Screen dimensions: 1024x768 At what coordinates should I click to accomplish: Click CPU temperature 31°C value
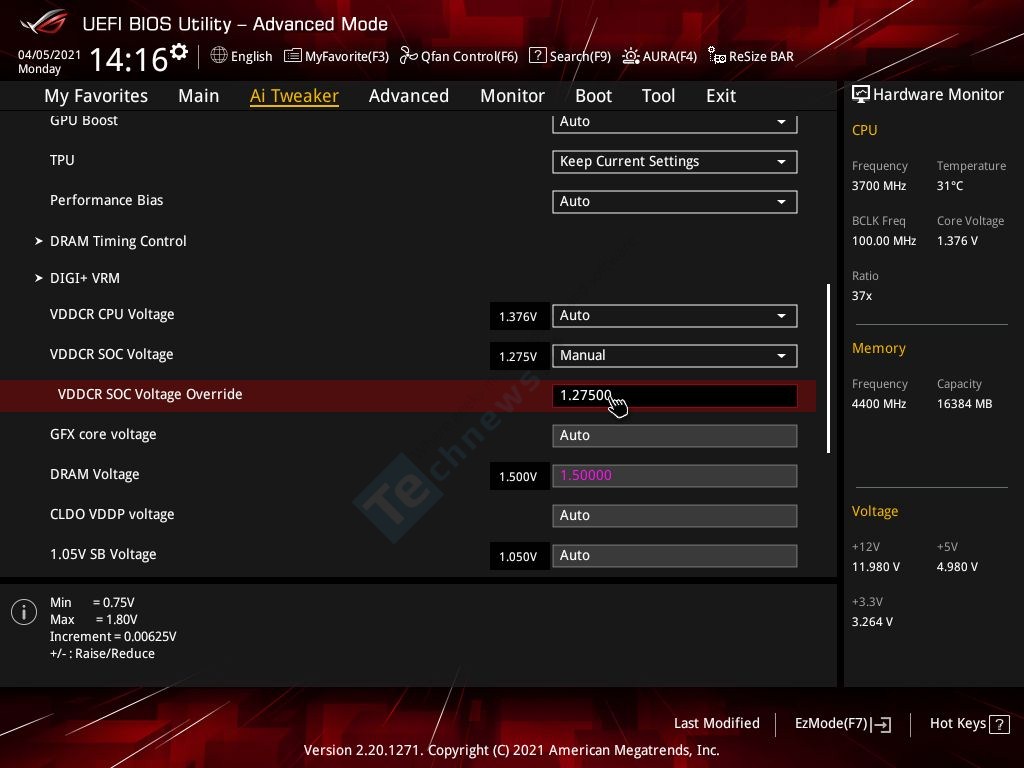[950, 186]
